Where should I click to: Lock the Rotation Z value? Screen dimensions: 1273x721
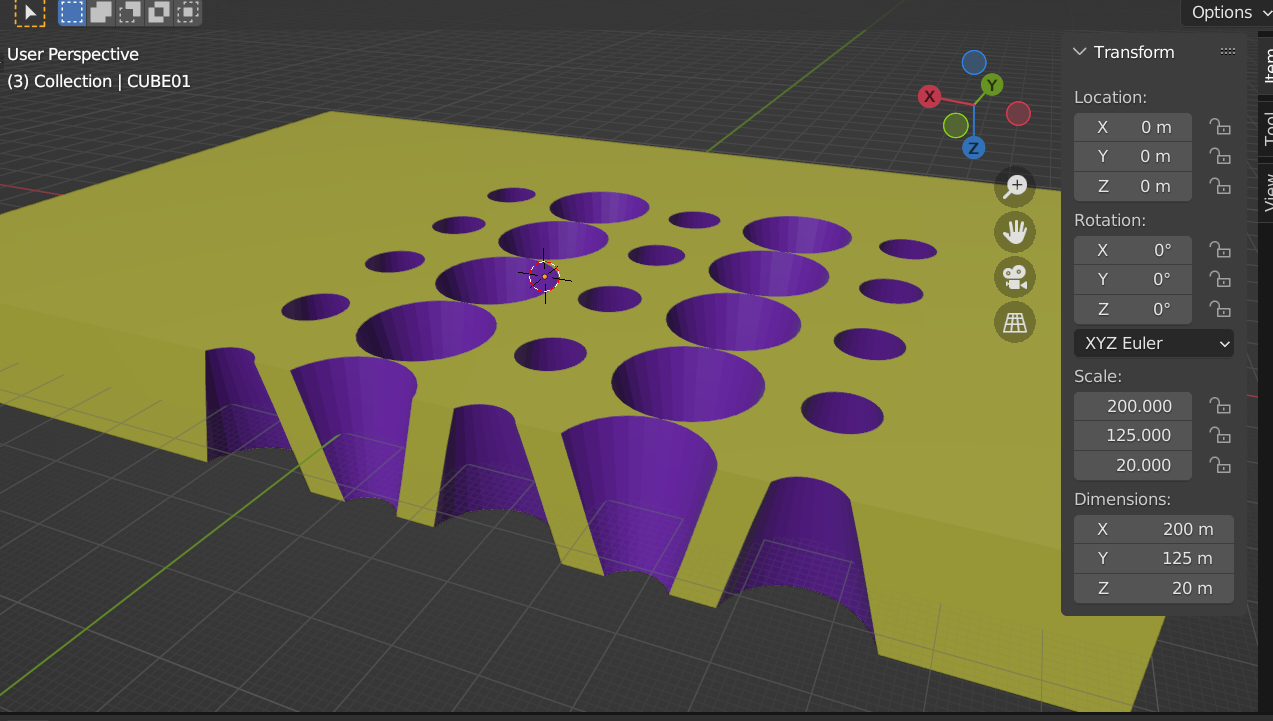coord(1219,309)
